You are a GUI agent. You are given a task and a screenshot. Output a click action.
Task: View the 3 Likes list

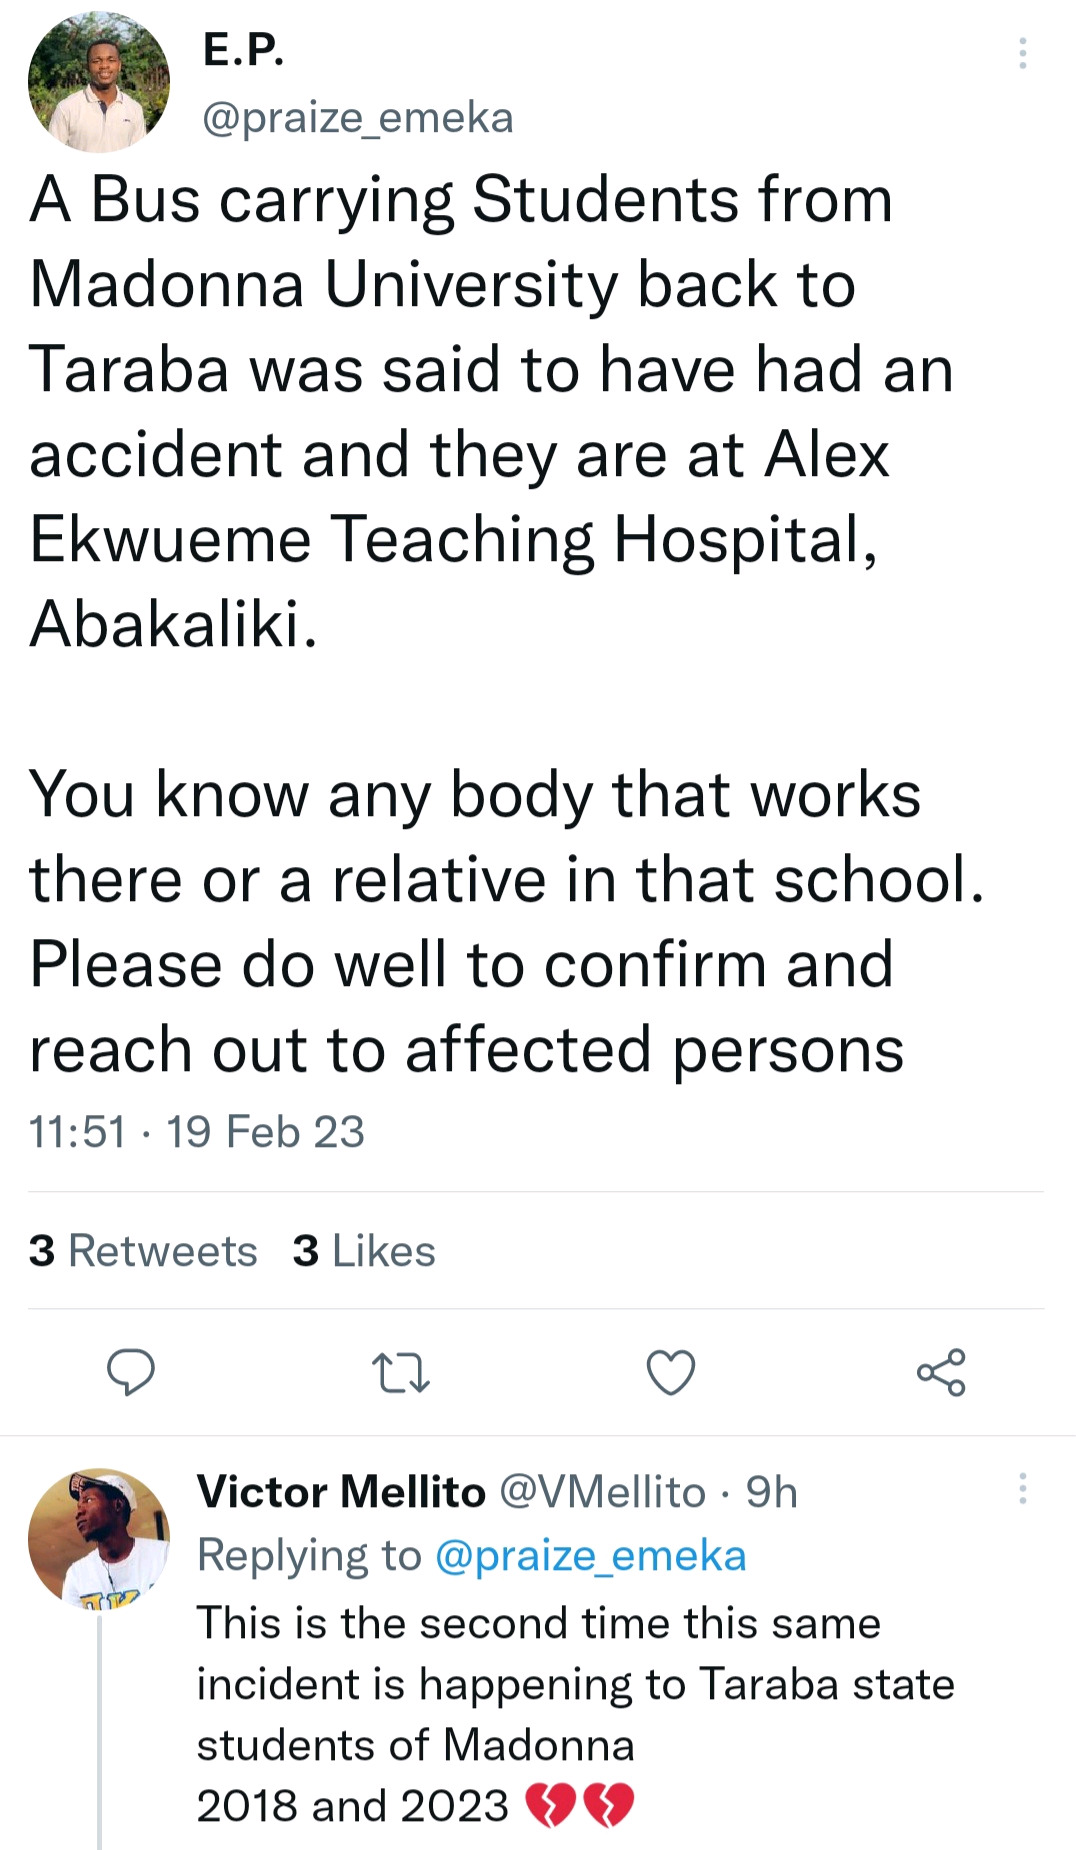[364, 1251]
